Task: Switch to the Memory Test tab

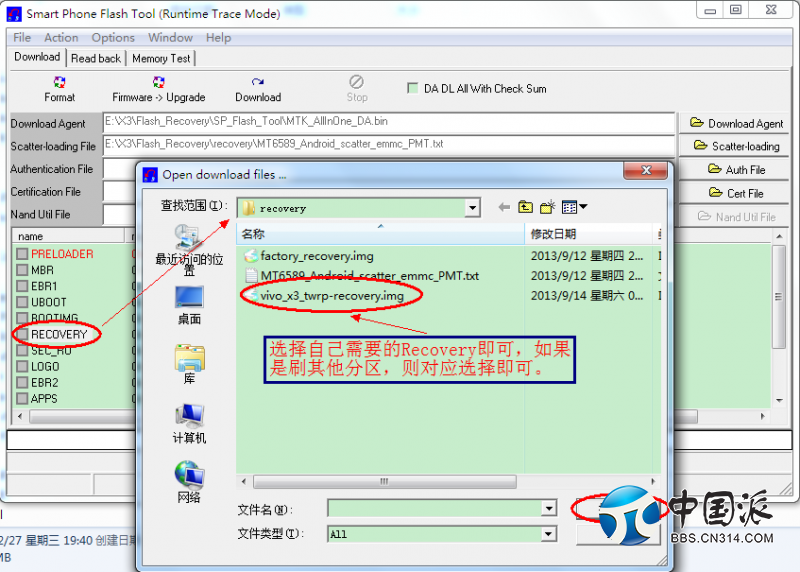Action: [x=161, y=59]
